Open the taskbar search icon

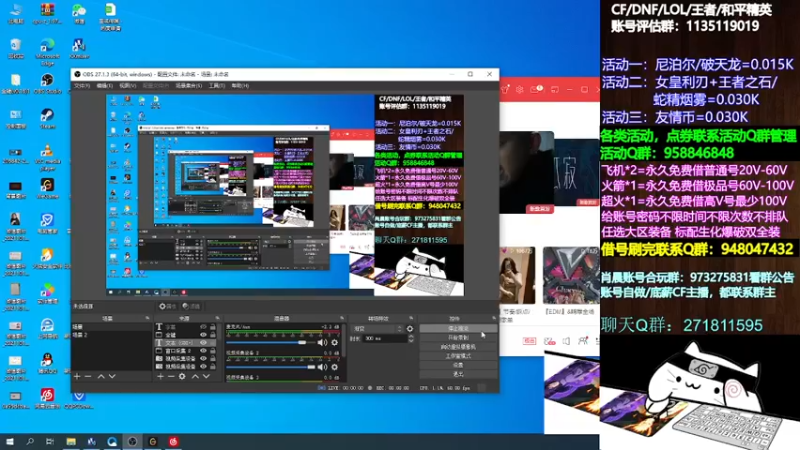pyautogui.click(x=30, y=441)
